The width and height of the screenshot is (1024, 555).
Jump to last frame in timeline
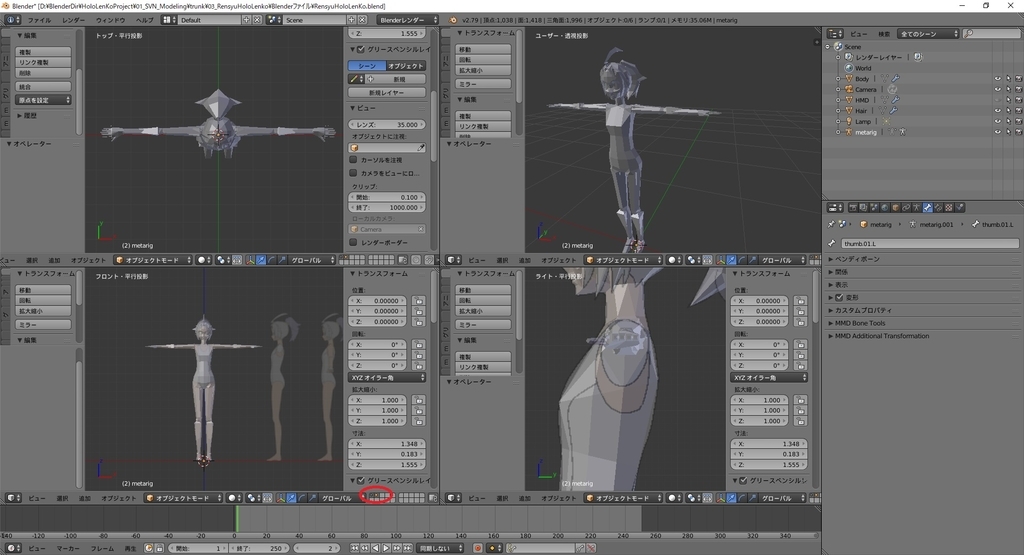pyautogui.click(x=408, y=548)
